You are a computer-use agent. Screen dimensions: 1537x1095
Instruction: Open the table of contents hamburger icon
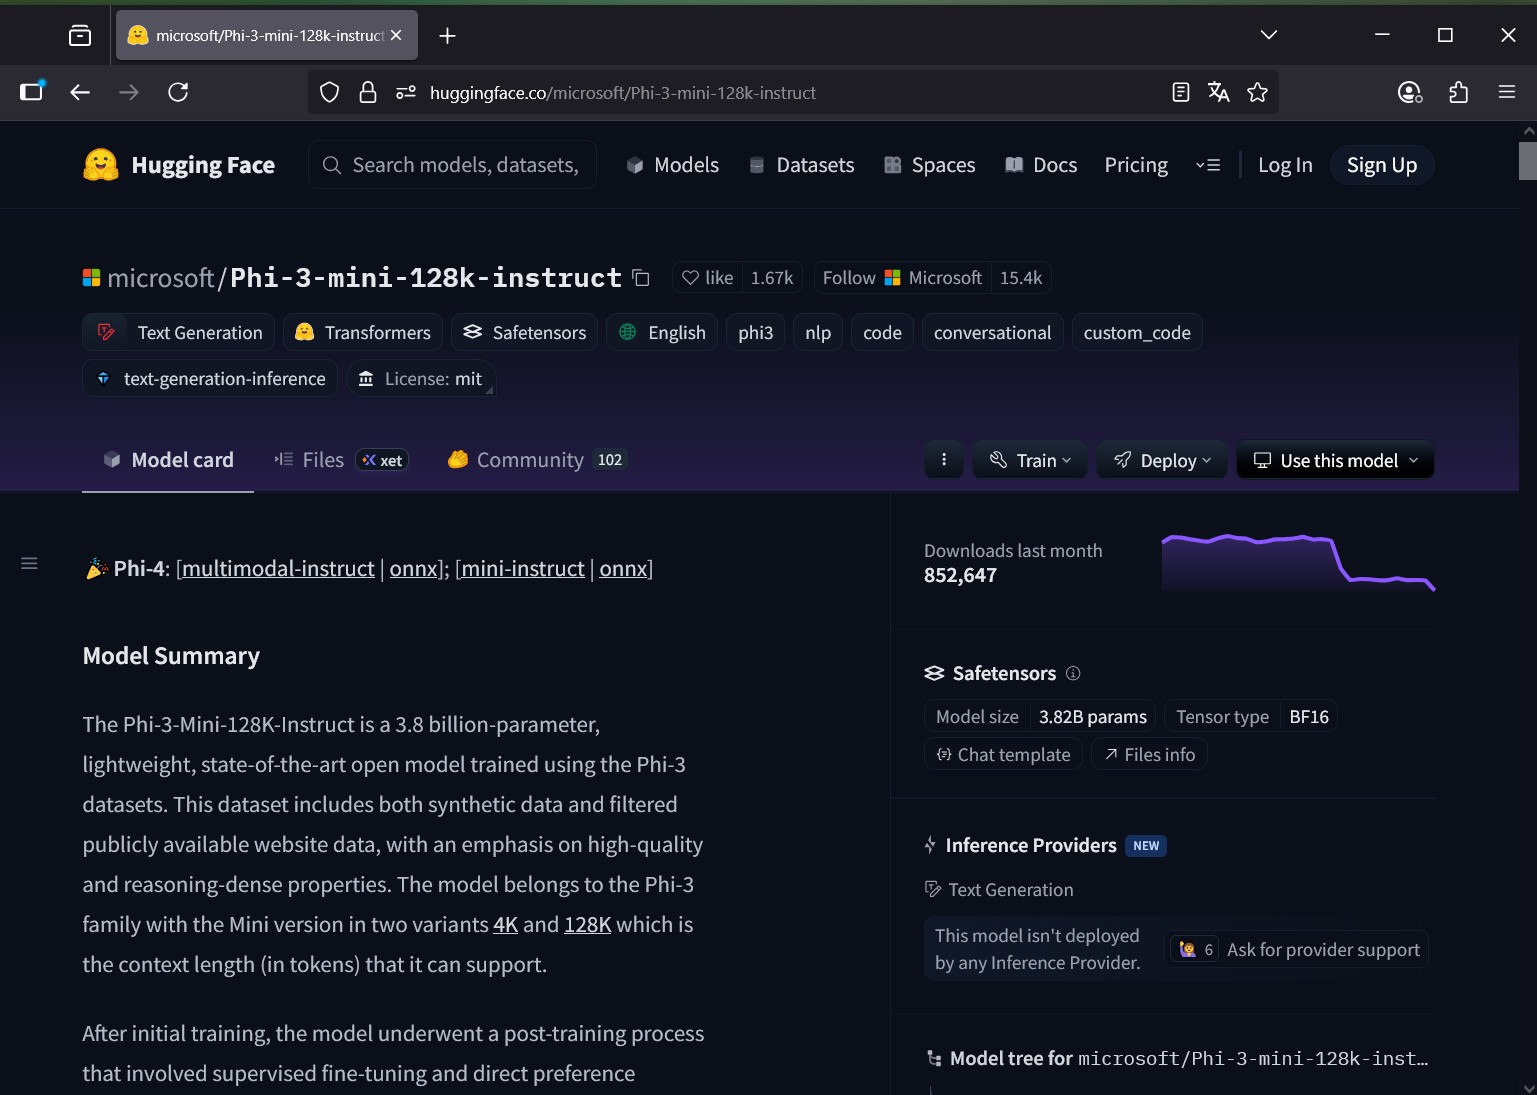[x=30, y=564]
